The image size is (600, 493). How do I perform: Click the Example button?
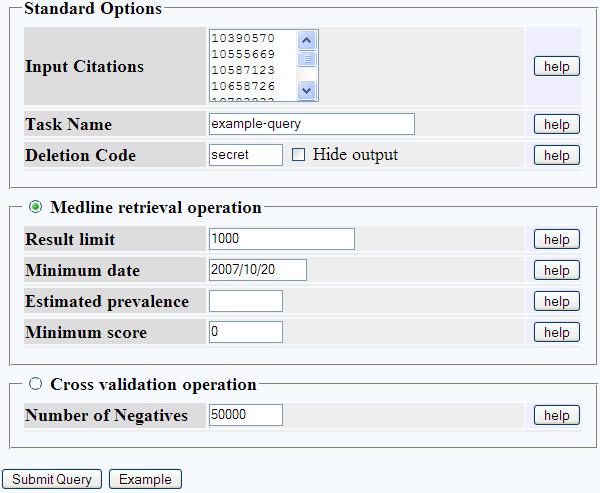click(x=145, y=480)
